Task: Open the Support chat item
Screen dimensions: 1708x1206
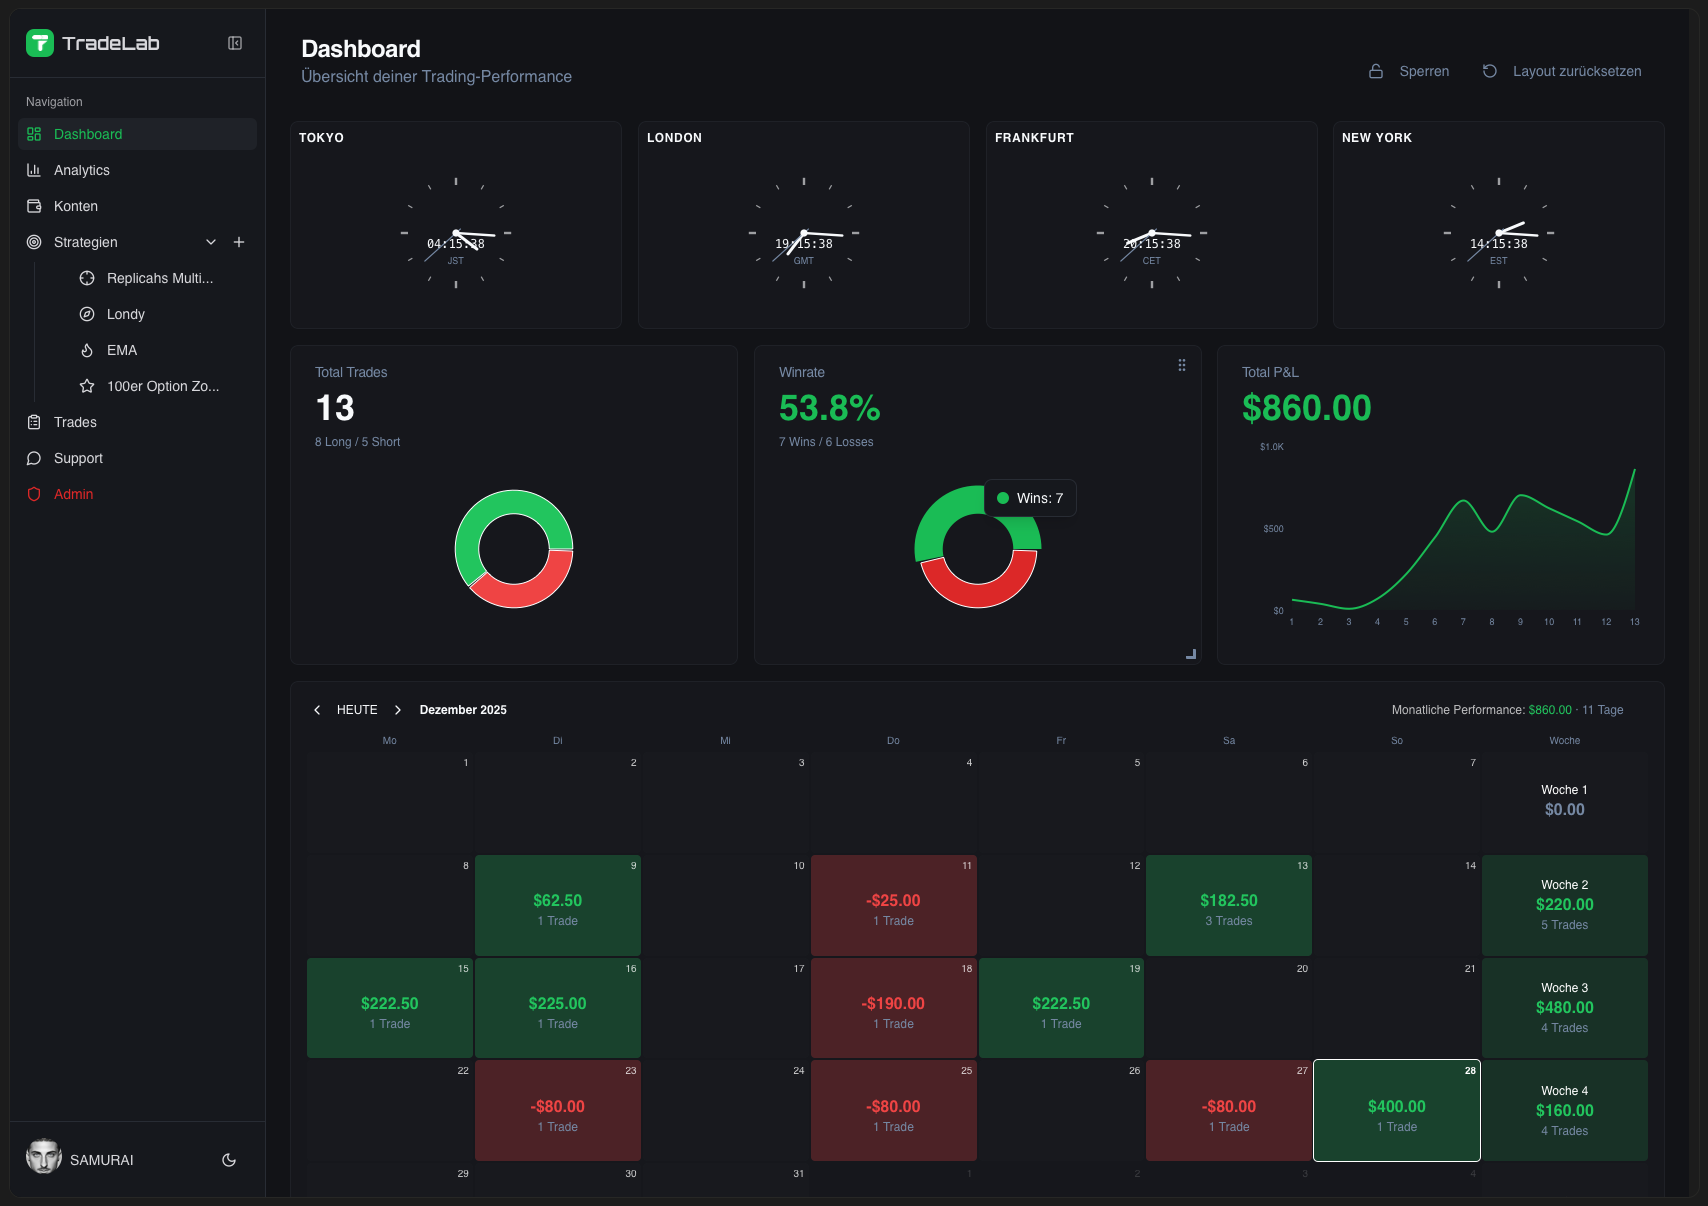Action: (78, 458)
